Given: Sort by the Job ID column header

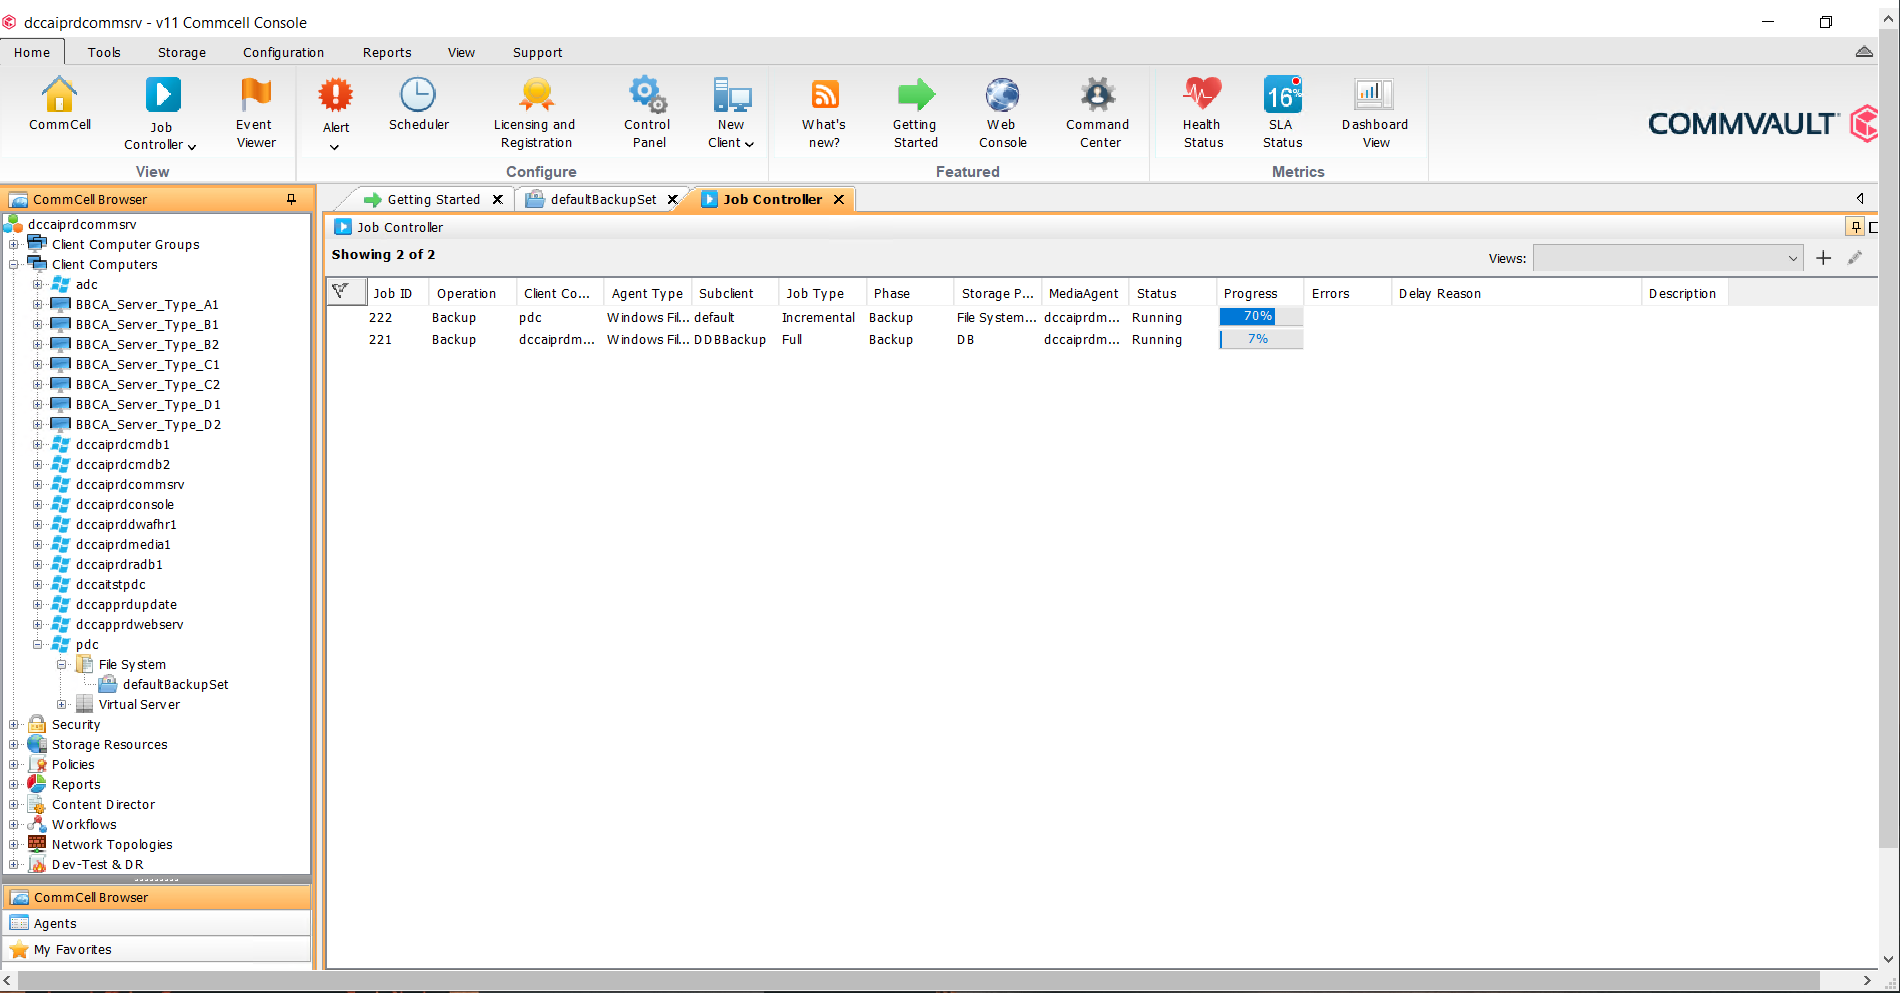Looking at the screenshot, I should (398, 293).
